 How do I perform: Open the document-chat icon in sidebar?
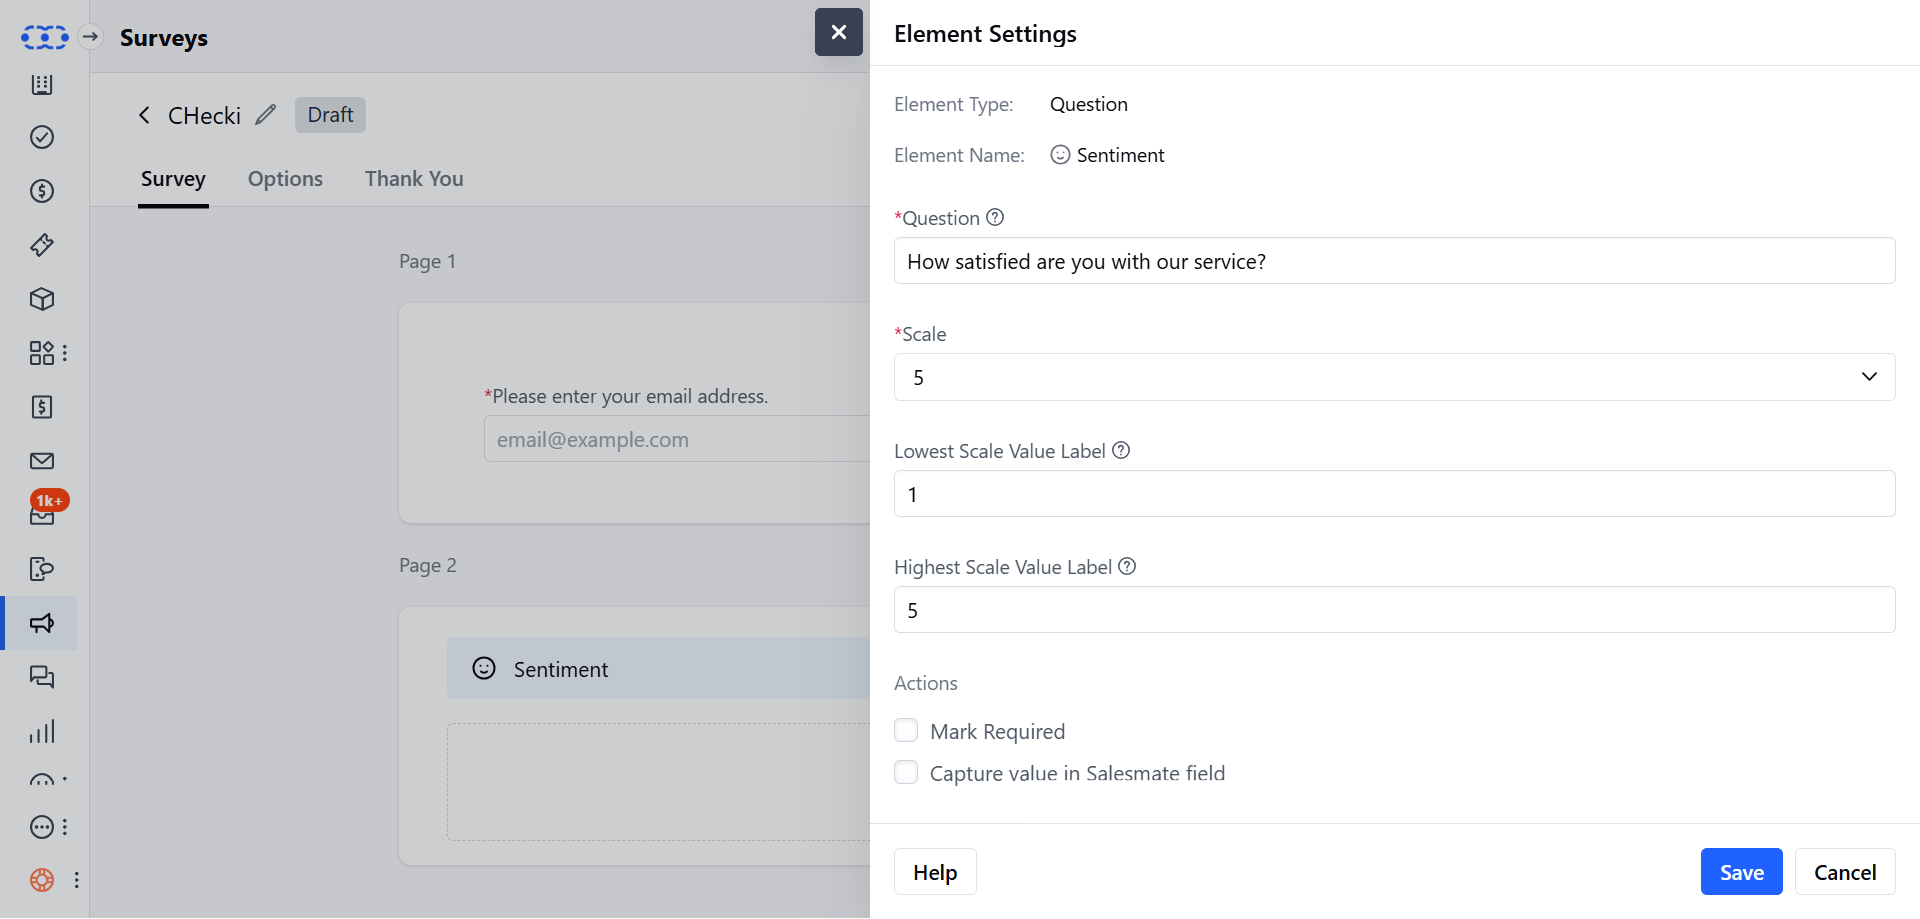click(x=42, y=569)
